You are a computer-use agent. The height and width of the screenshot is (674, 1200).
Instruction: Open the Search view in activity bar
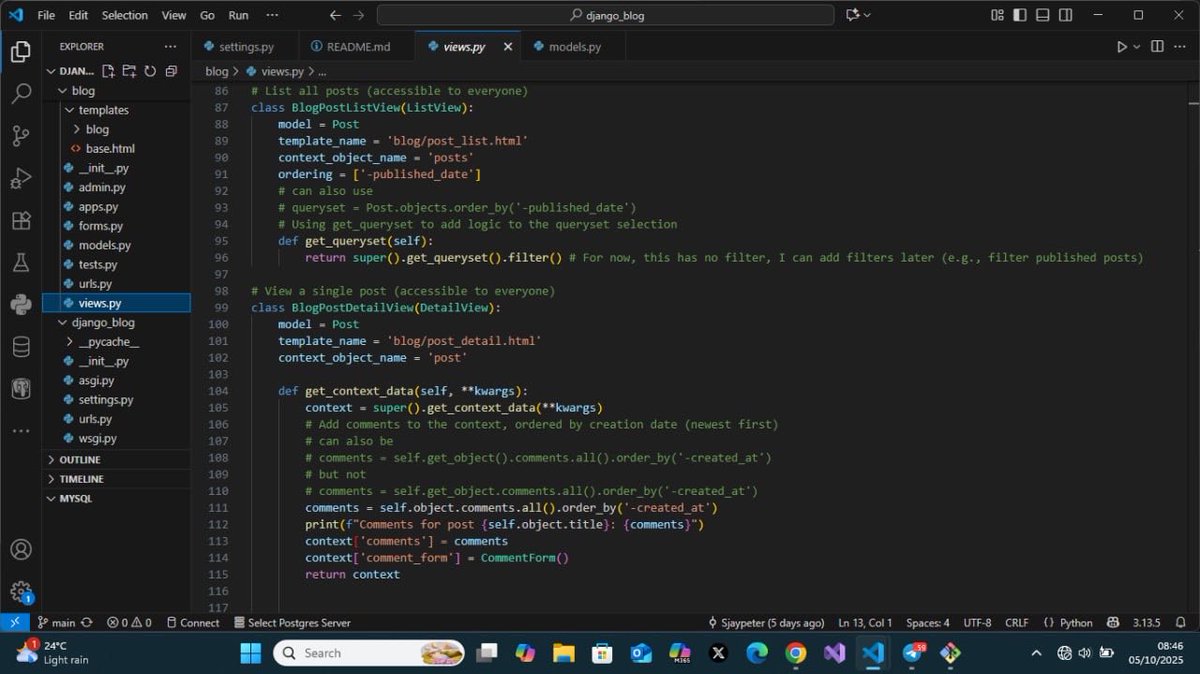point(20,94)
